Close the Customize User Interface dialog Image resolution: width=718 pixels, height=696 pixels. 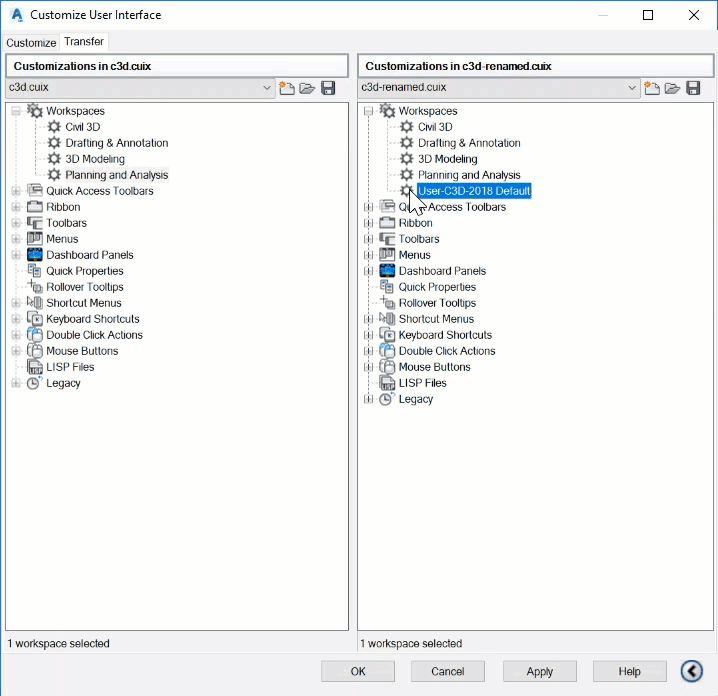[694, 15]
